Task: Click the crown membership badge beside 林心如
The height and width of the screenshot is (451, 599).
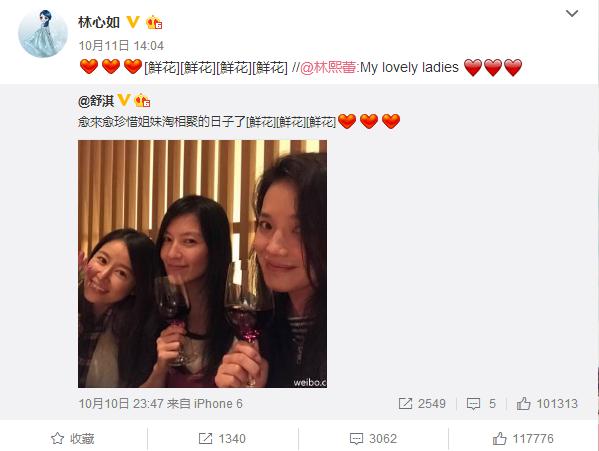Action: tap(154, 22)
